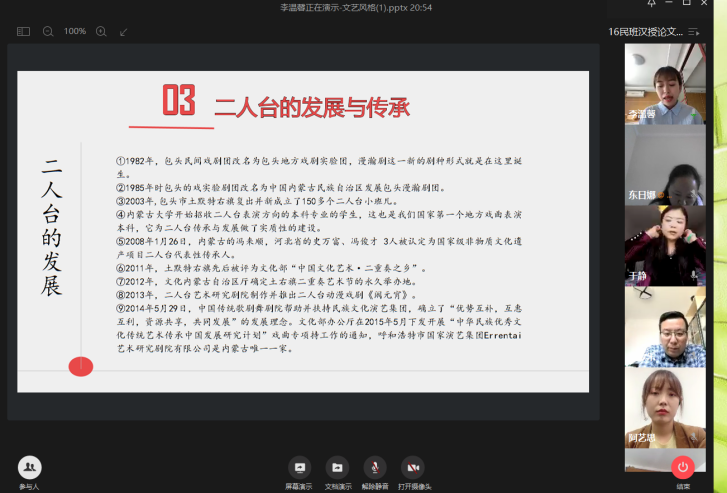Start screen sharing with 屏幕演示
The height and width of the screenshot is (493, 727).
click(x=298, y=468)
